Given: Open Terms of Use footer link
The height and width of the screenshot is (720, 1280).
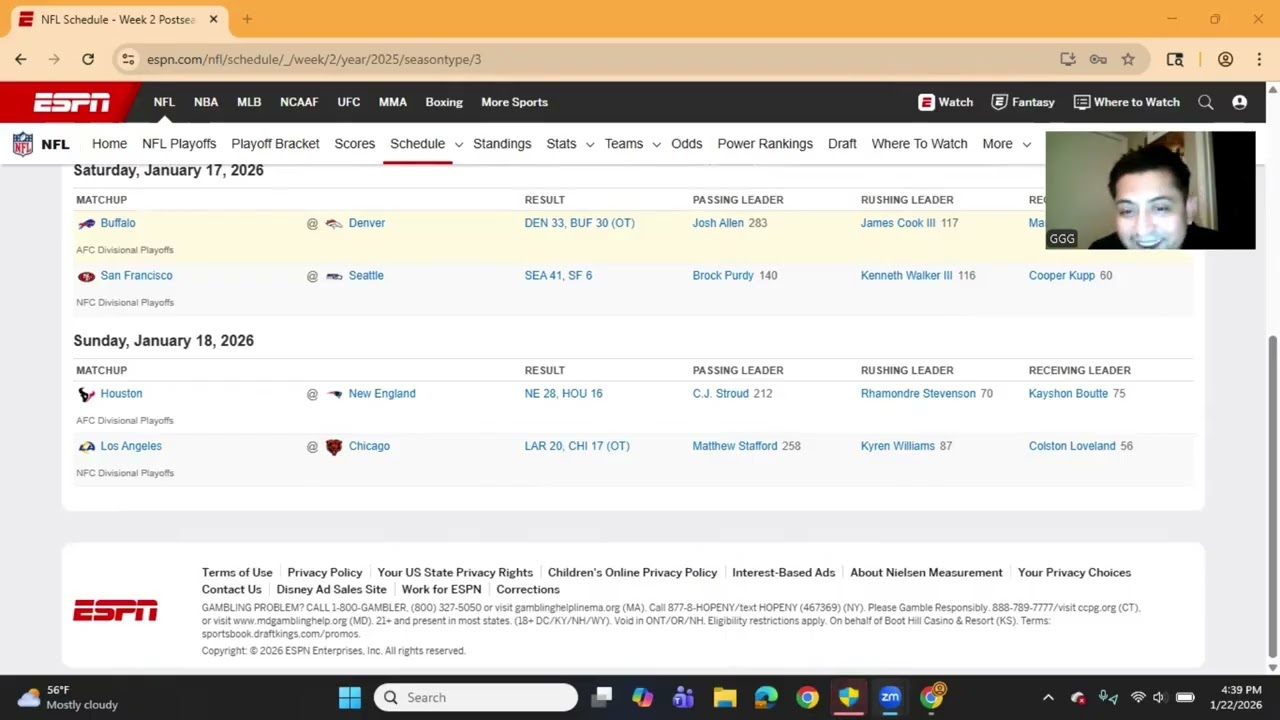Looking at the screenshot, I should click(237, 573).
